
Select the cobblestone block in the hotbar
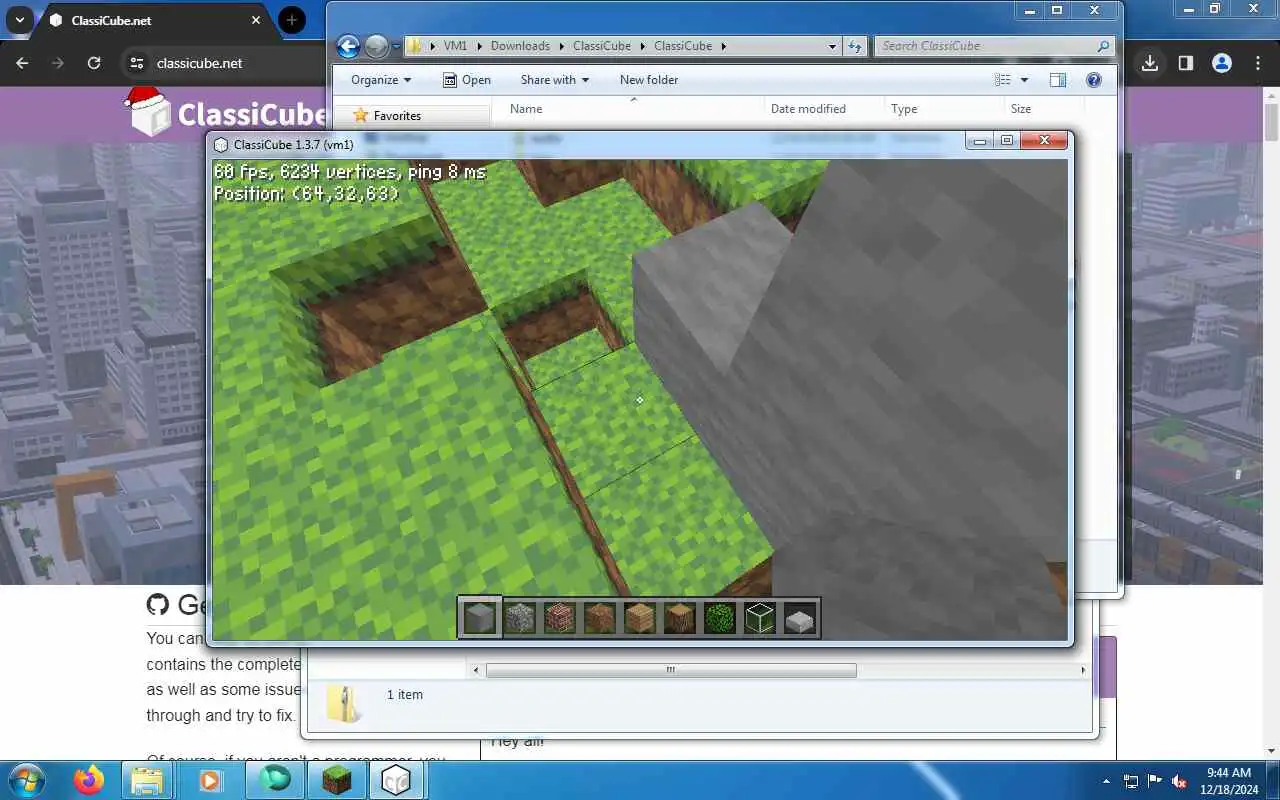click(x=520, y=618)
